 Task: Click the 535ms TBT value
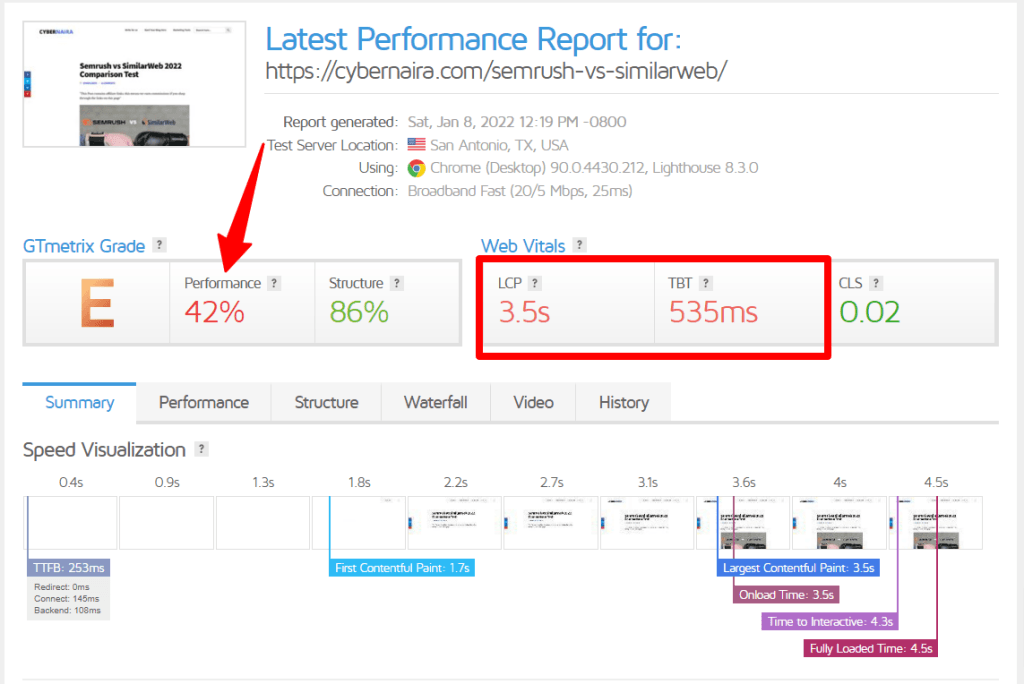coord(713,312)
